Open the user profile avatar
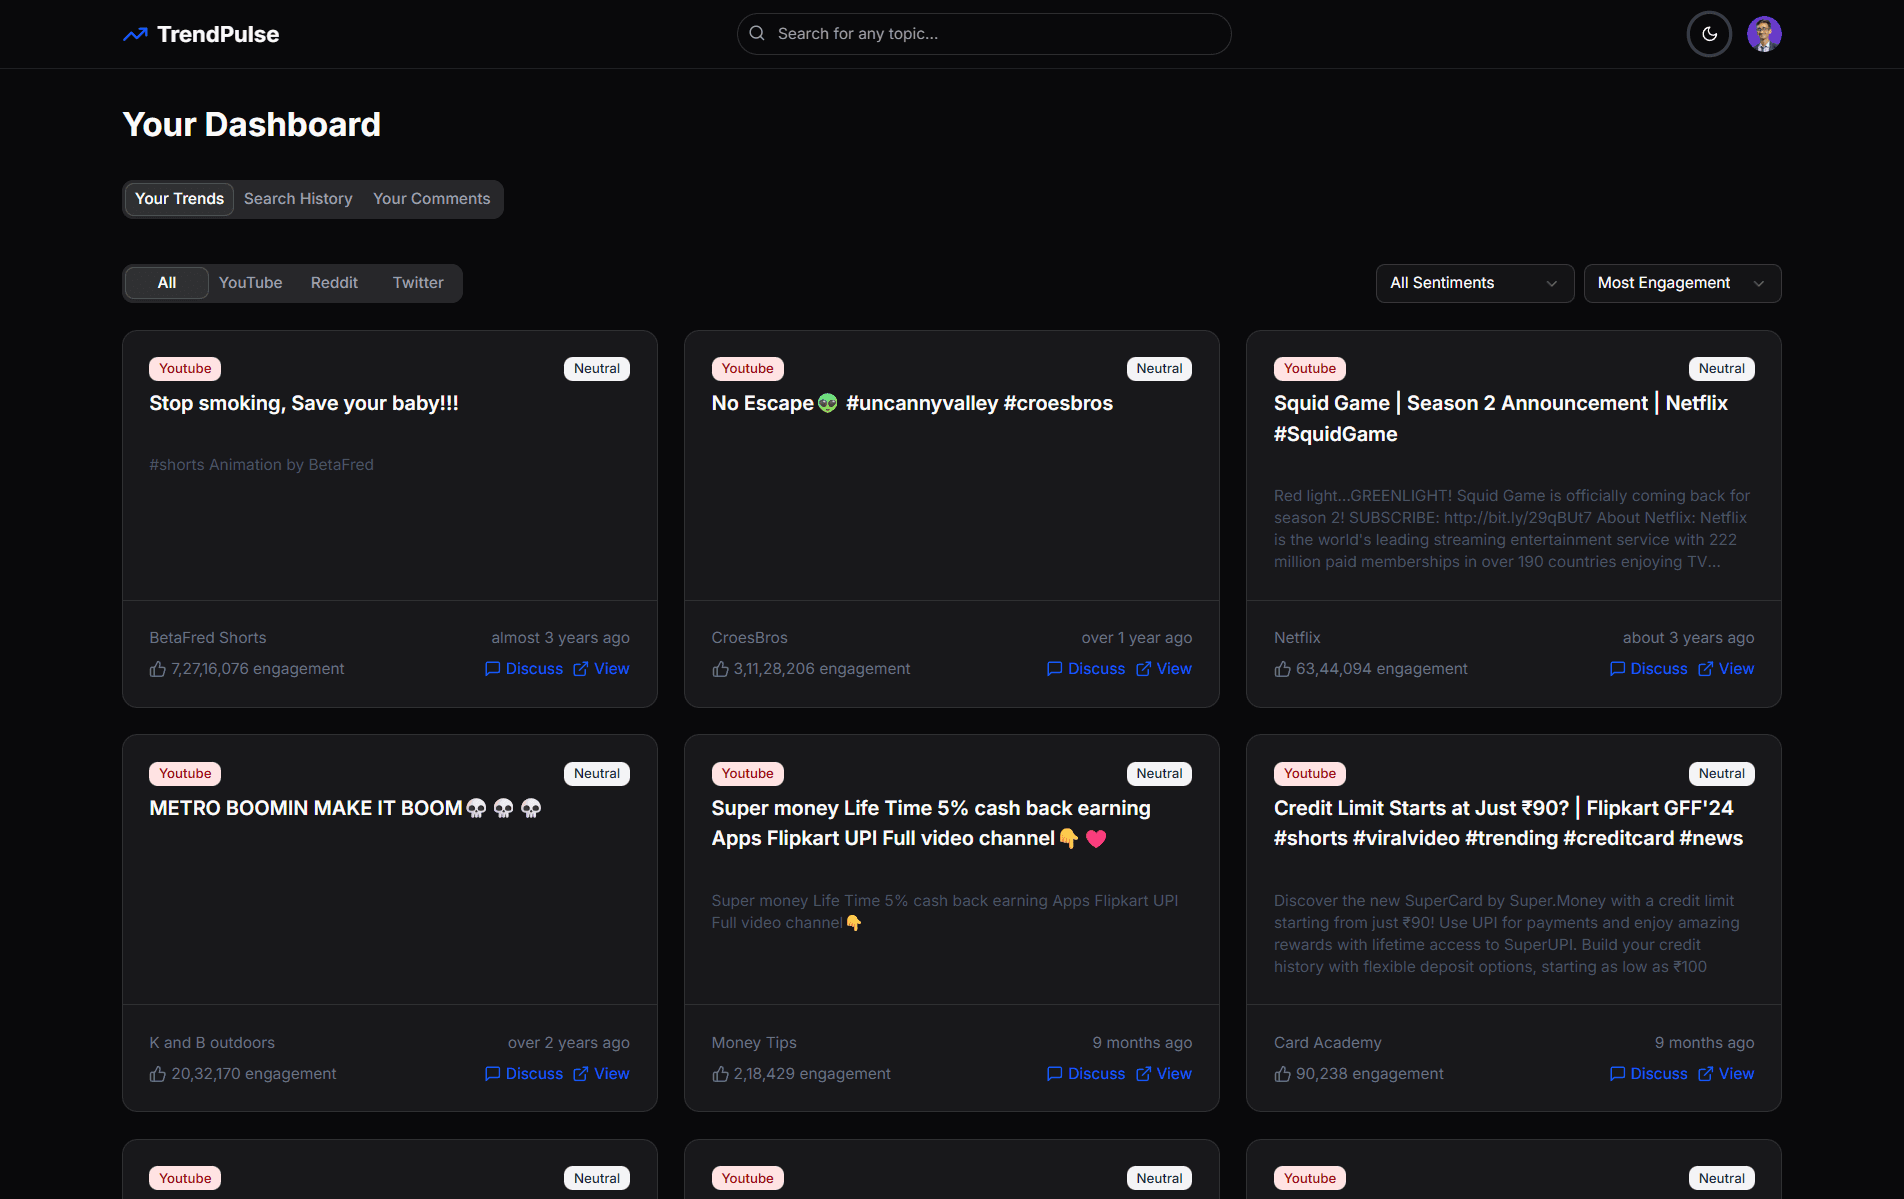Viewport: 1904px width, 1199px height. click(1763, 34)
